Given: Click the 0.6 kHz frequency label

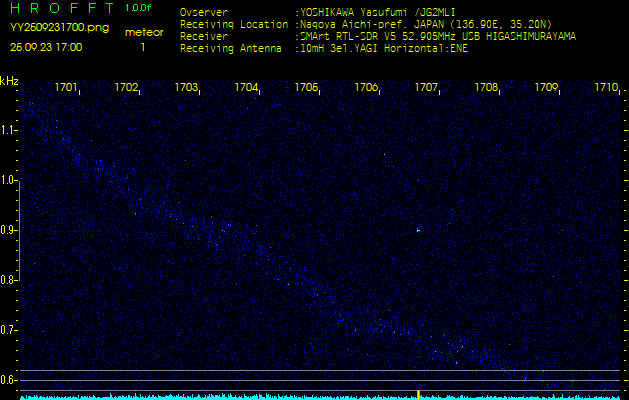Looking at the screenshot, I should pyautogui.click(x=9, y=380).
